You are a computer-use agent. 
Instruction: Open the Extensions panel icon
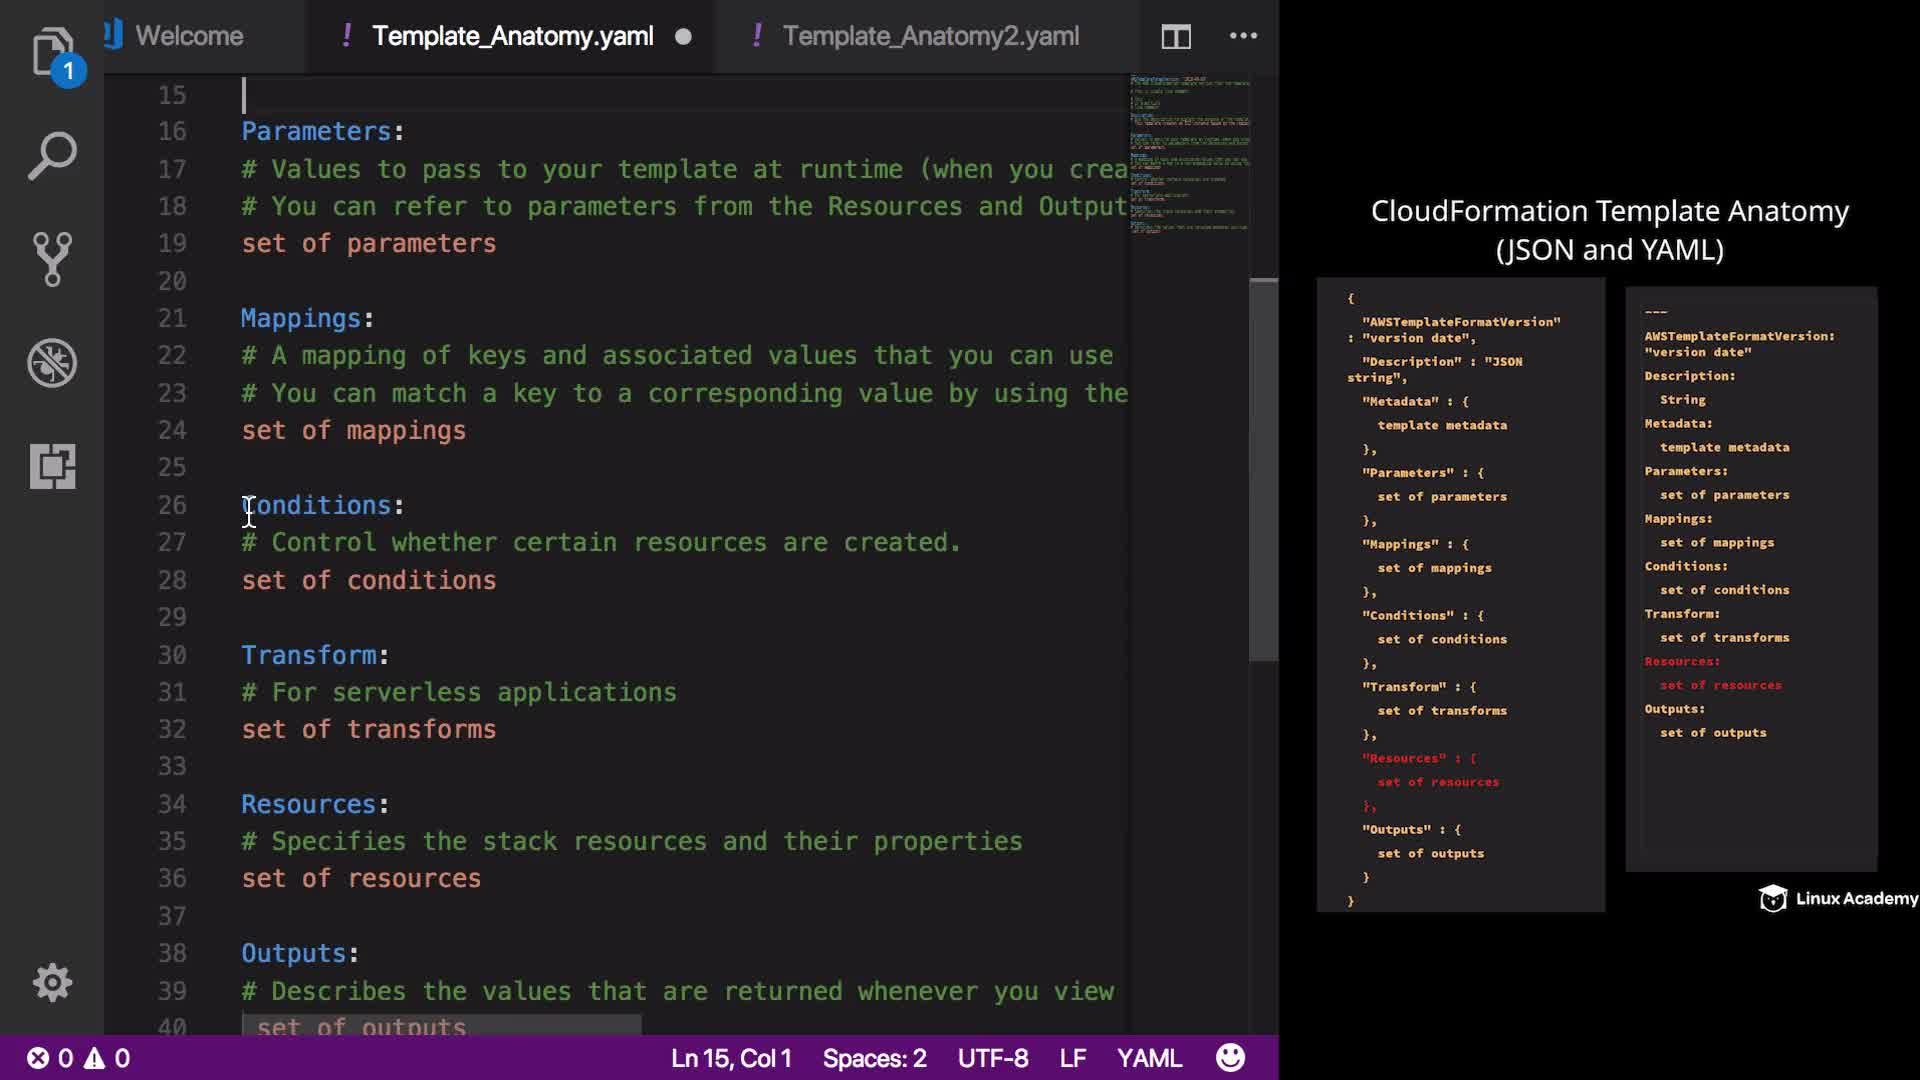(52, 466)
